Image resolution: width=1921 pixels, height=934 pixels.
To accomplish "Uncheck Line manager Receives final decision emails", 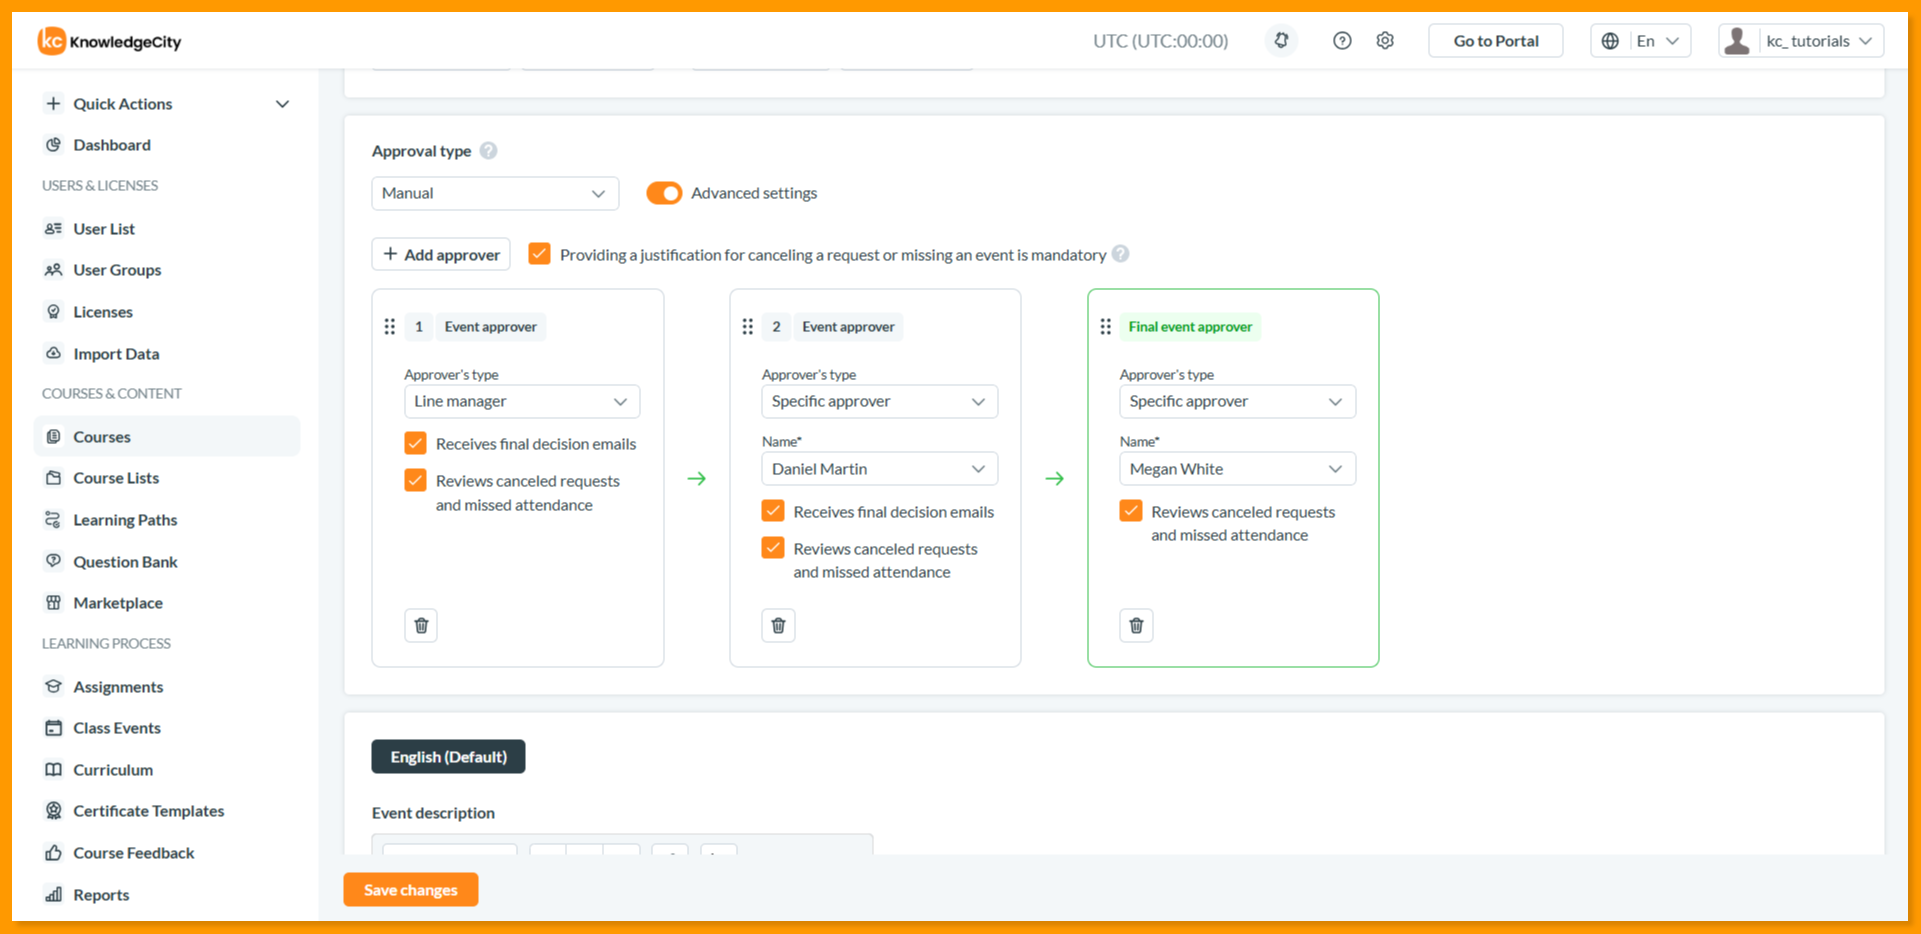I will pos(415,443).
